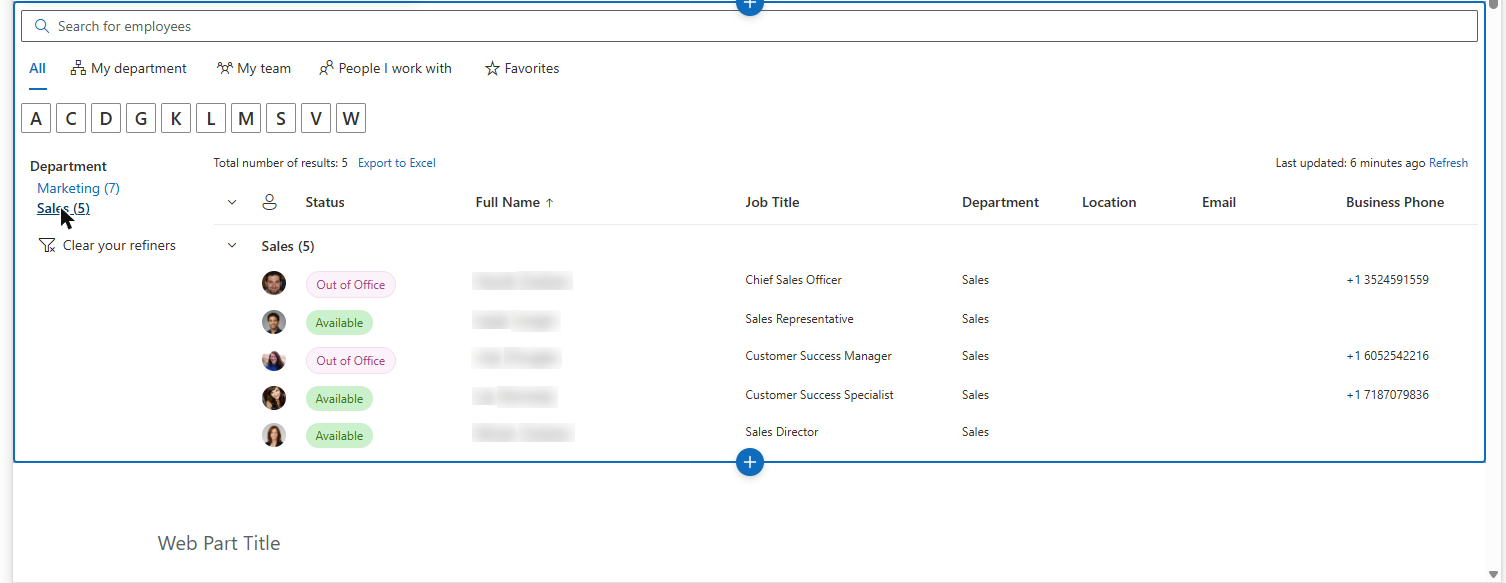The height and width of the screenshot is (583, 1506).
Task: Open the Sales Director's avatar
Action: pos(274,435)
